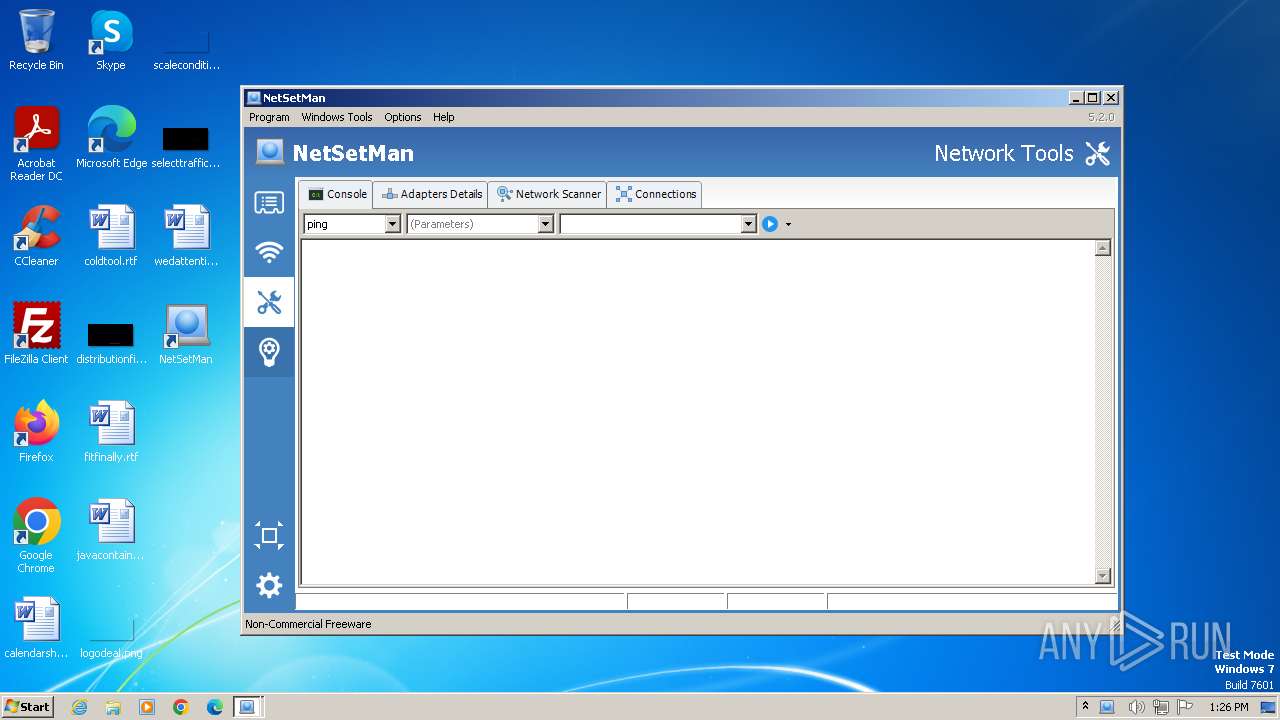Click the console output area
1280x720 pixels.
tap(697, 412)
